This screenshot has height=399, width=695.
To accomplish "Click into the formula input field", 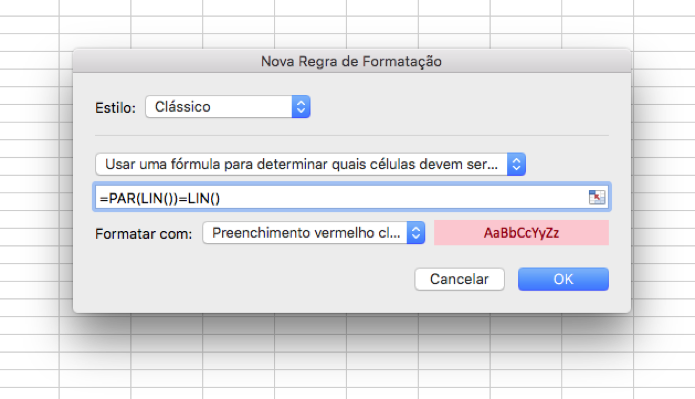I will click(352, 197).
